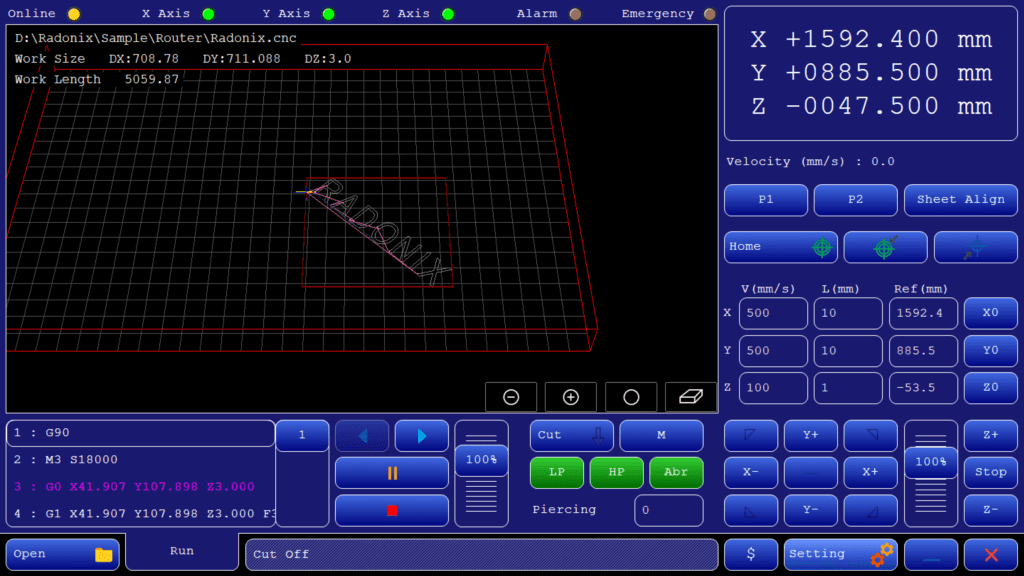This screenshot has height=576, width=1024.
Task: Adjust the jog speed 100% slider
Action: (931, 462)
